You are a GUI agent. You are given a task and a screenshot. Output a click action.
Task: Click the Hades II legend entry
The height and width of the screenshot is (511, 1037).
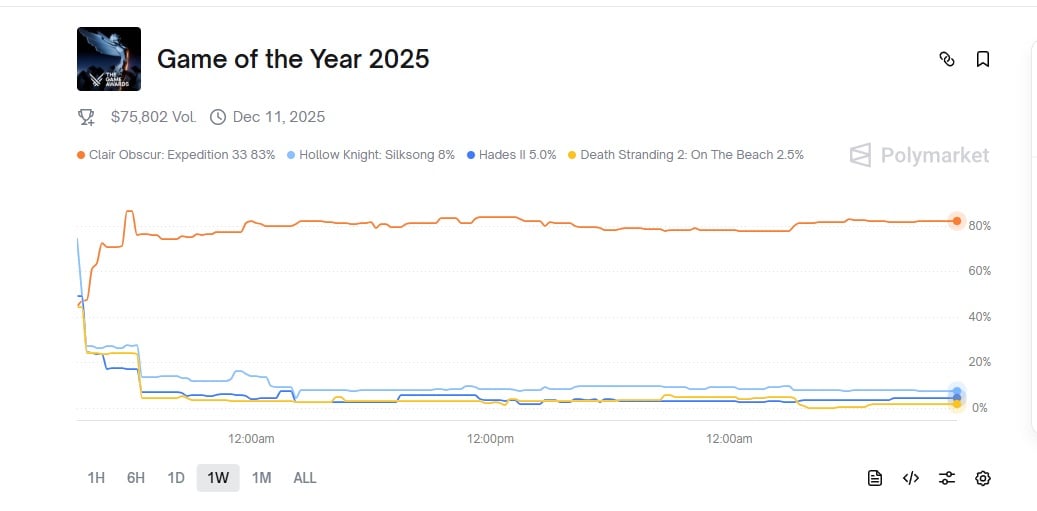coord(511,155)
